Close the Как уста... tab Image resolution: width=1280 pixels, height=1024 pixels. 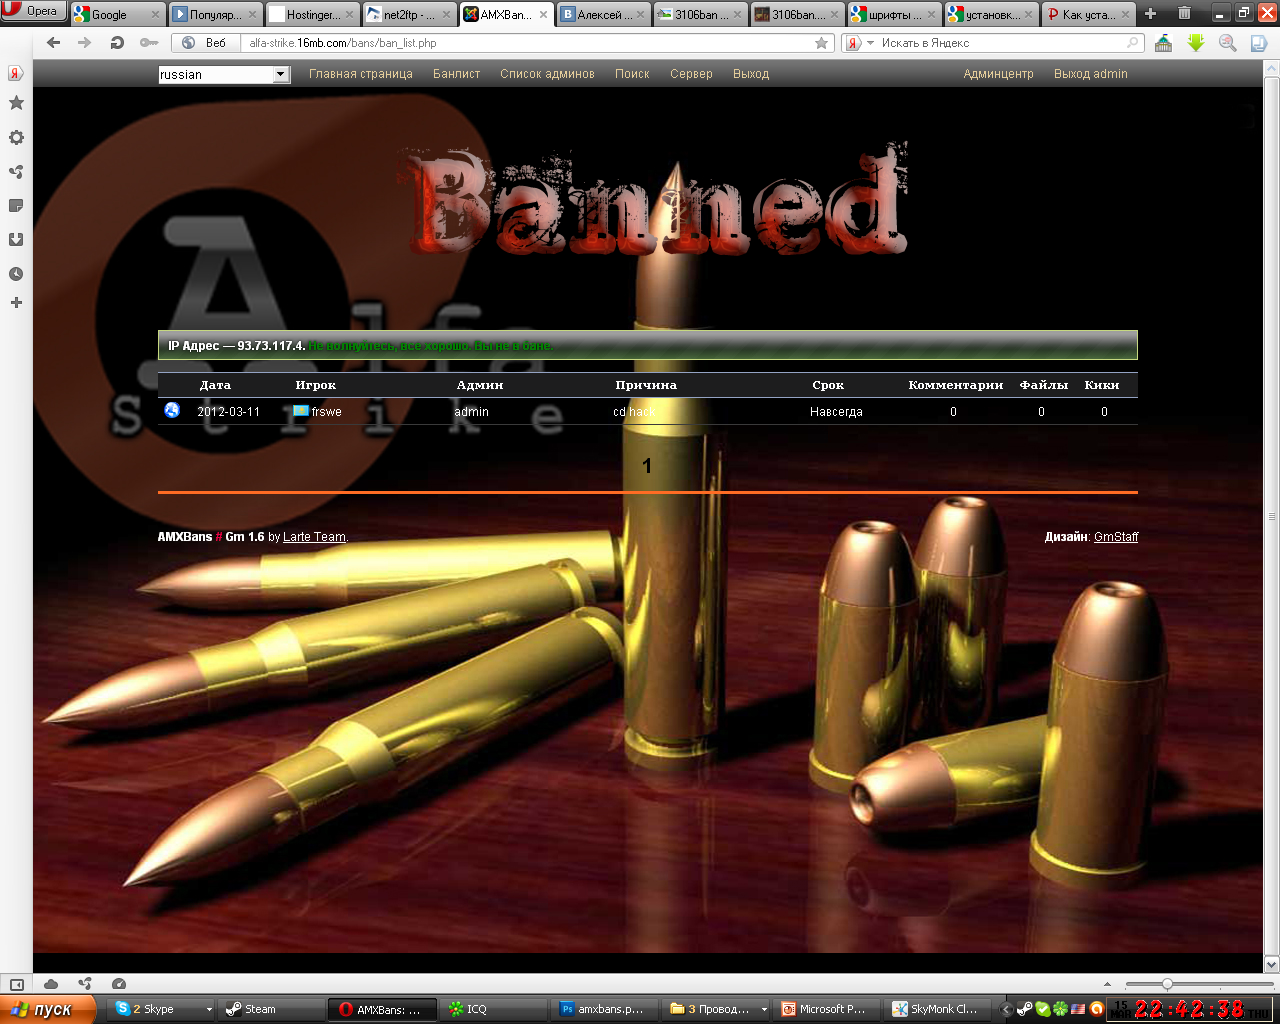1126,15
